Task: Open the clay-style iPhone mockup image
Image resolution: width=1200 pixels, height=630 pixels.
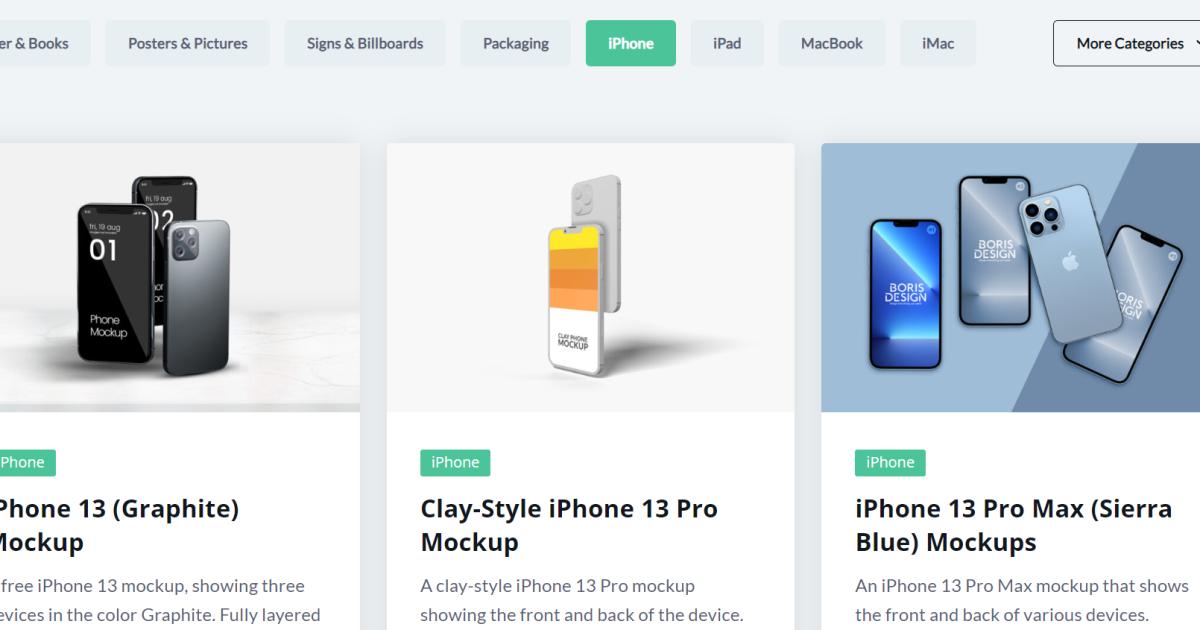Action: [x=591, y=277]
